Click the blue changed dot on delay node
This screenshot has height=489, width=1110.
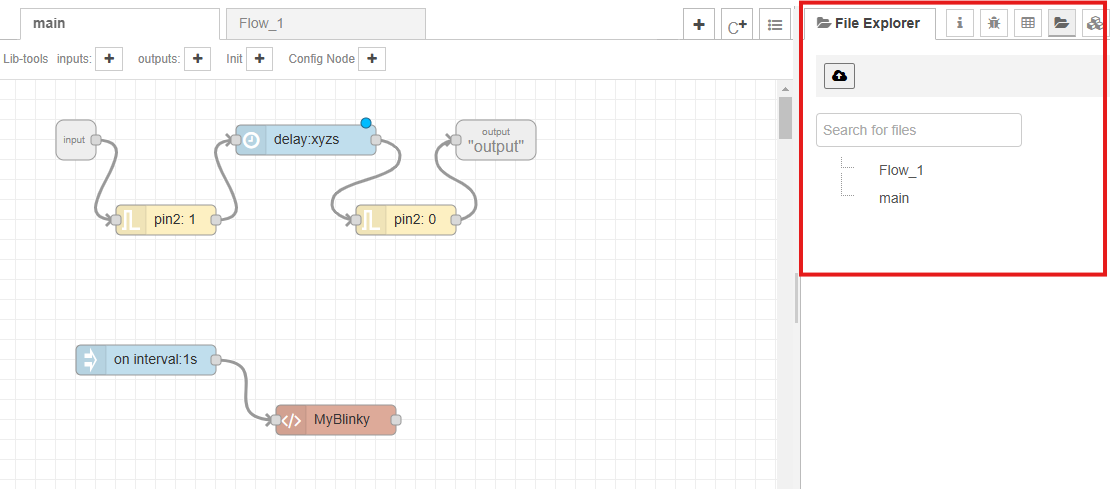pyautogui.click(x=366, y=123)
